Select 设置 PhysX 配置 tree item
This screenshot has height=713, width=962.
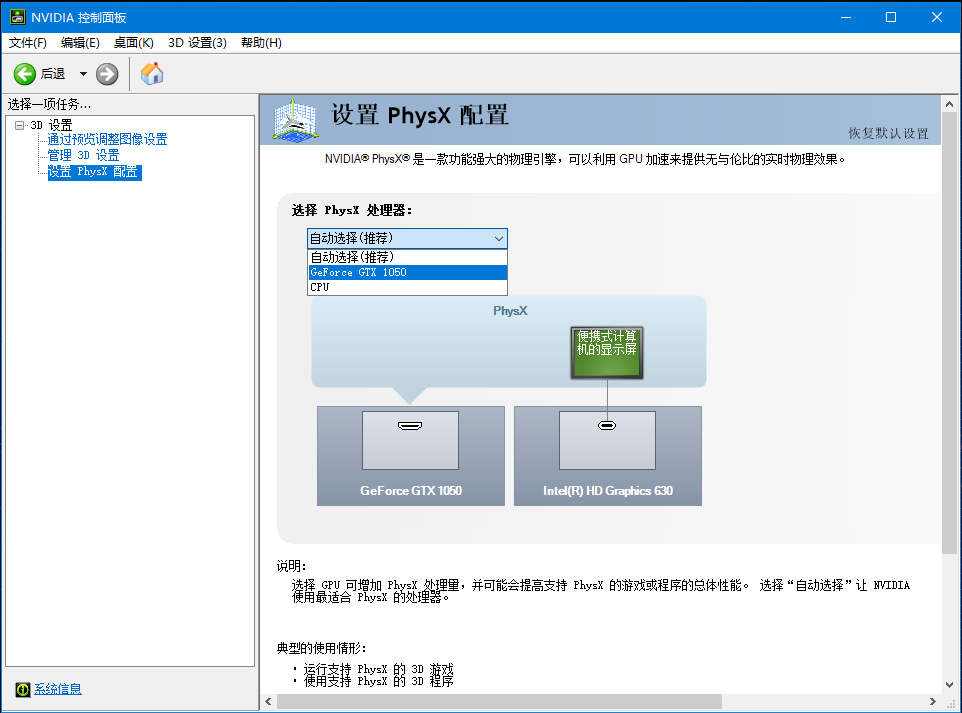point(94,172)
